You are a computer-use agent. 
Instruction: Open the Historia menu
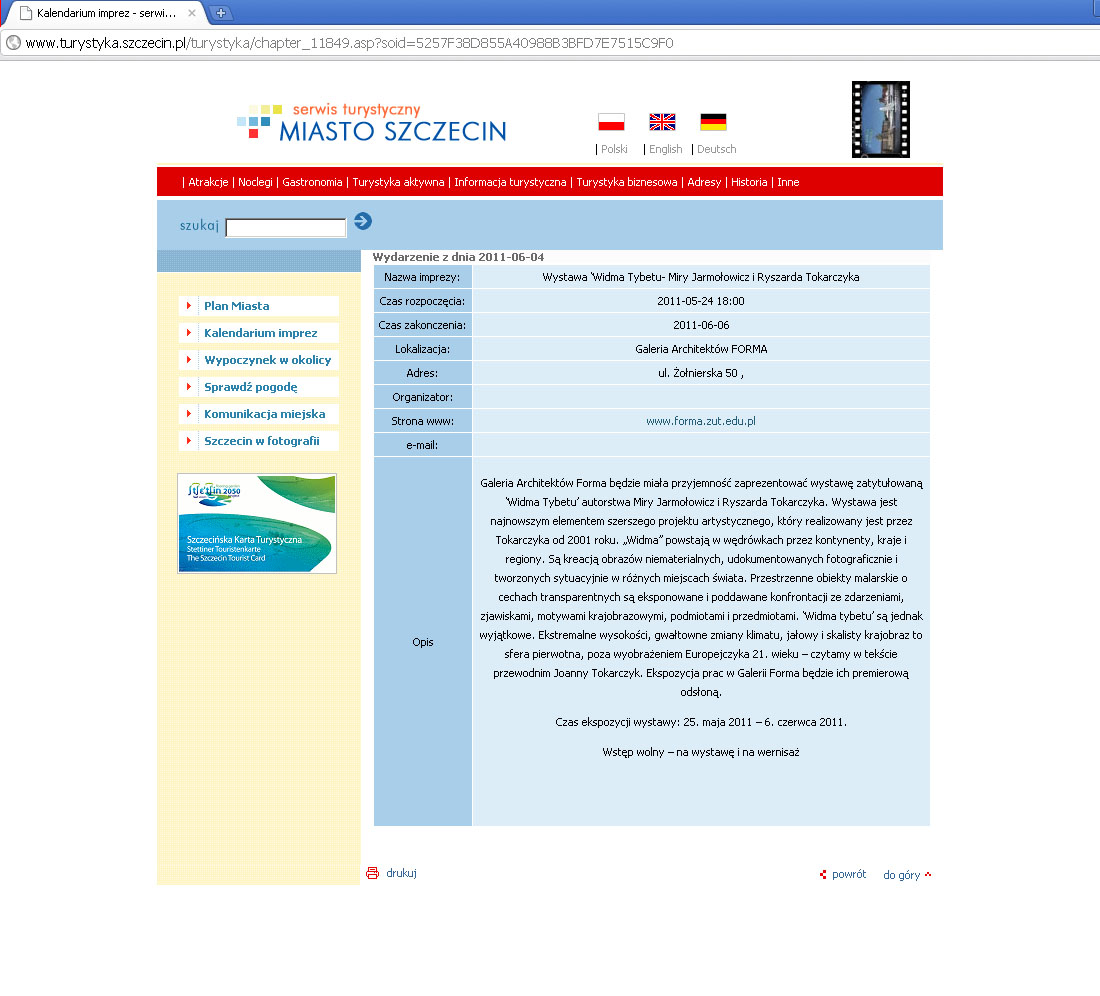click(749, 182)
